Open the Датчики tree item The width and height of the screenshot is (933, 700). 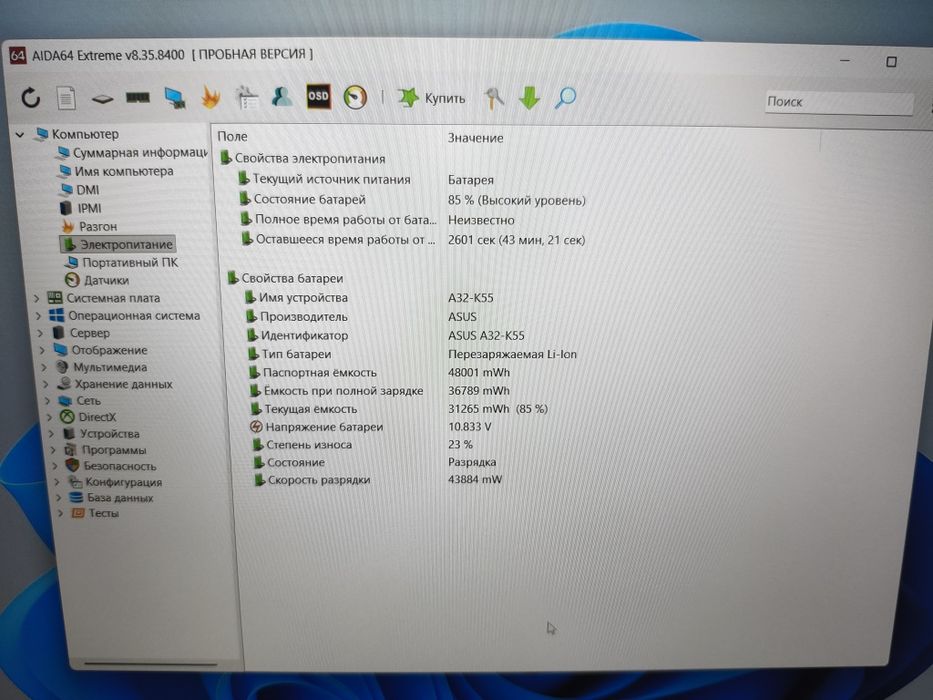pos(106,280)
